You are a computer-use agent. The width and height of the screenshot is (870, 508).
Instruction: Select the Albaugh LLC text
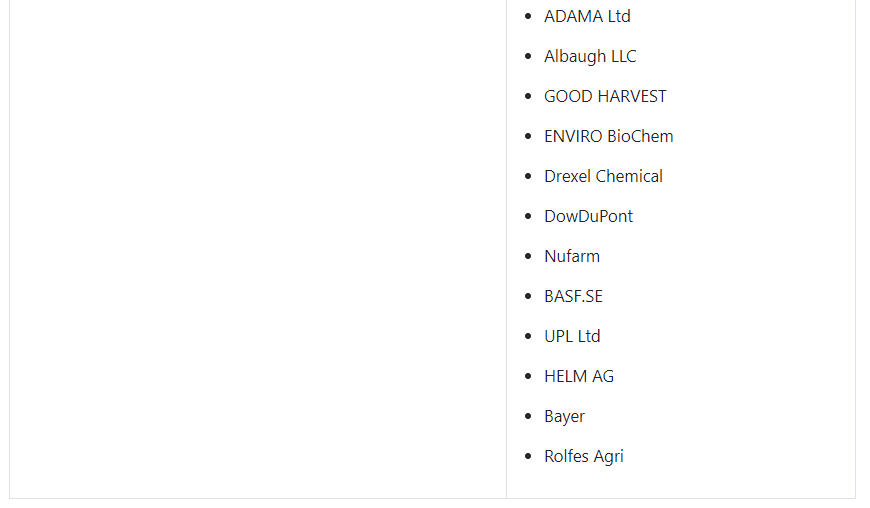(590, 57)
